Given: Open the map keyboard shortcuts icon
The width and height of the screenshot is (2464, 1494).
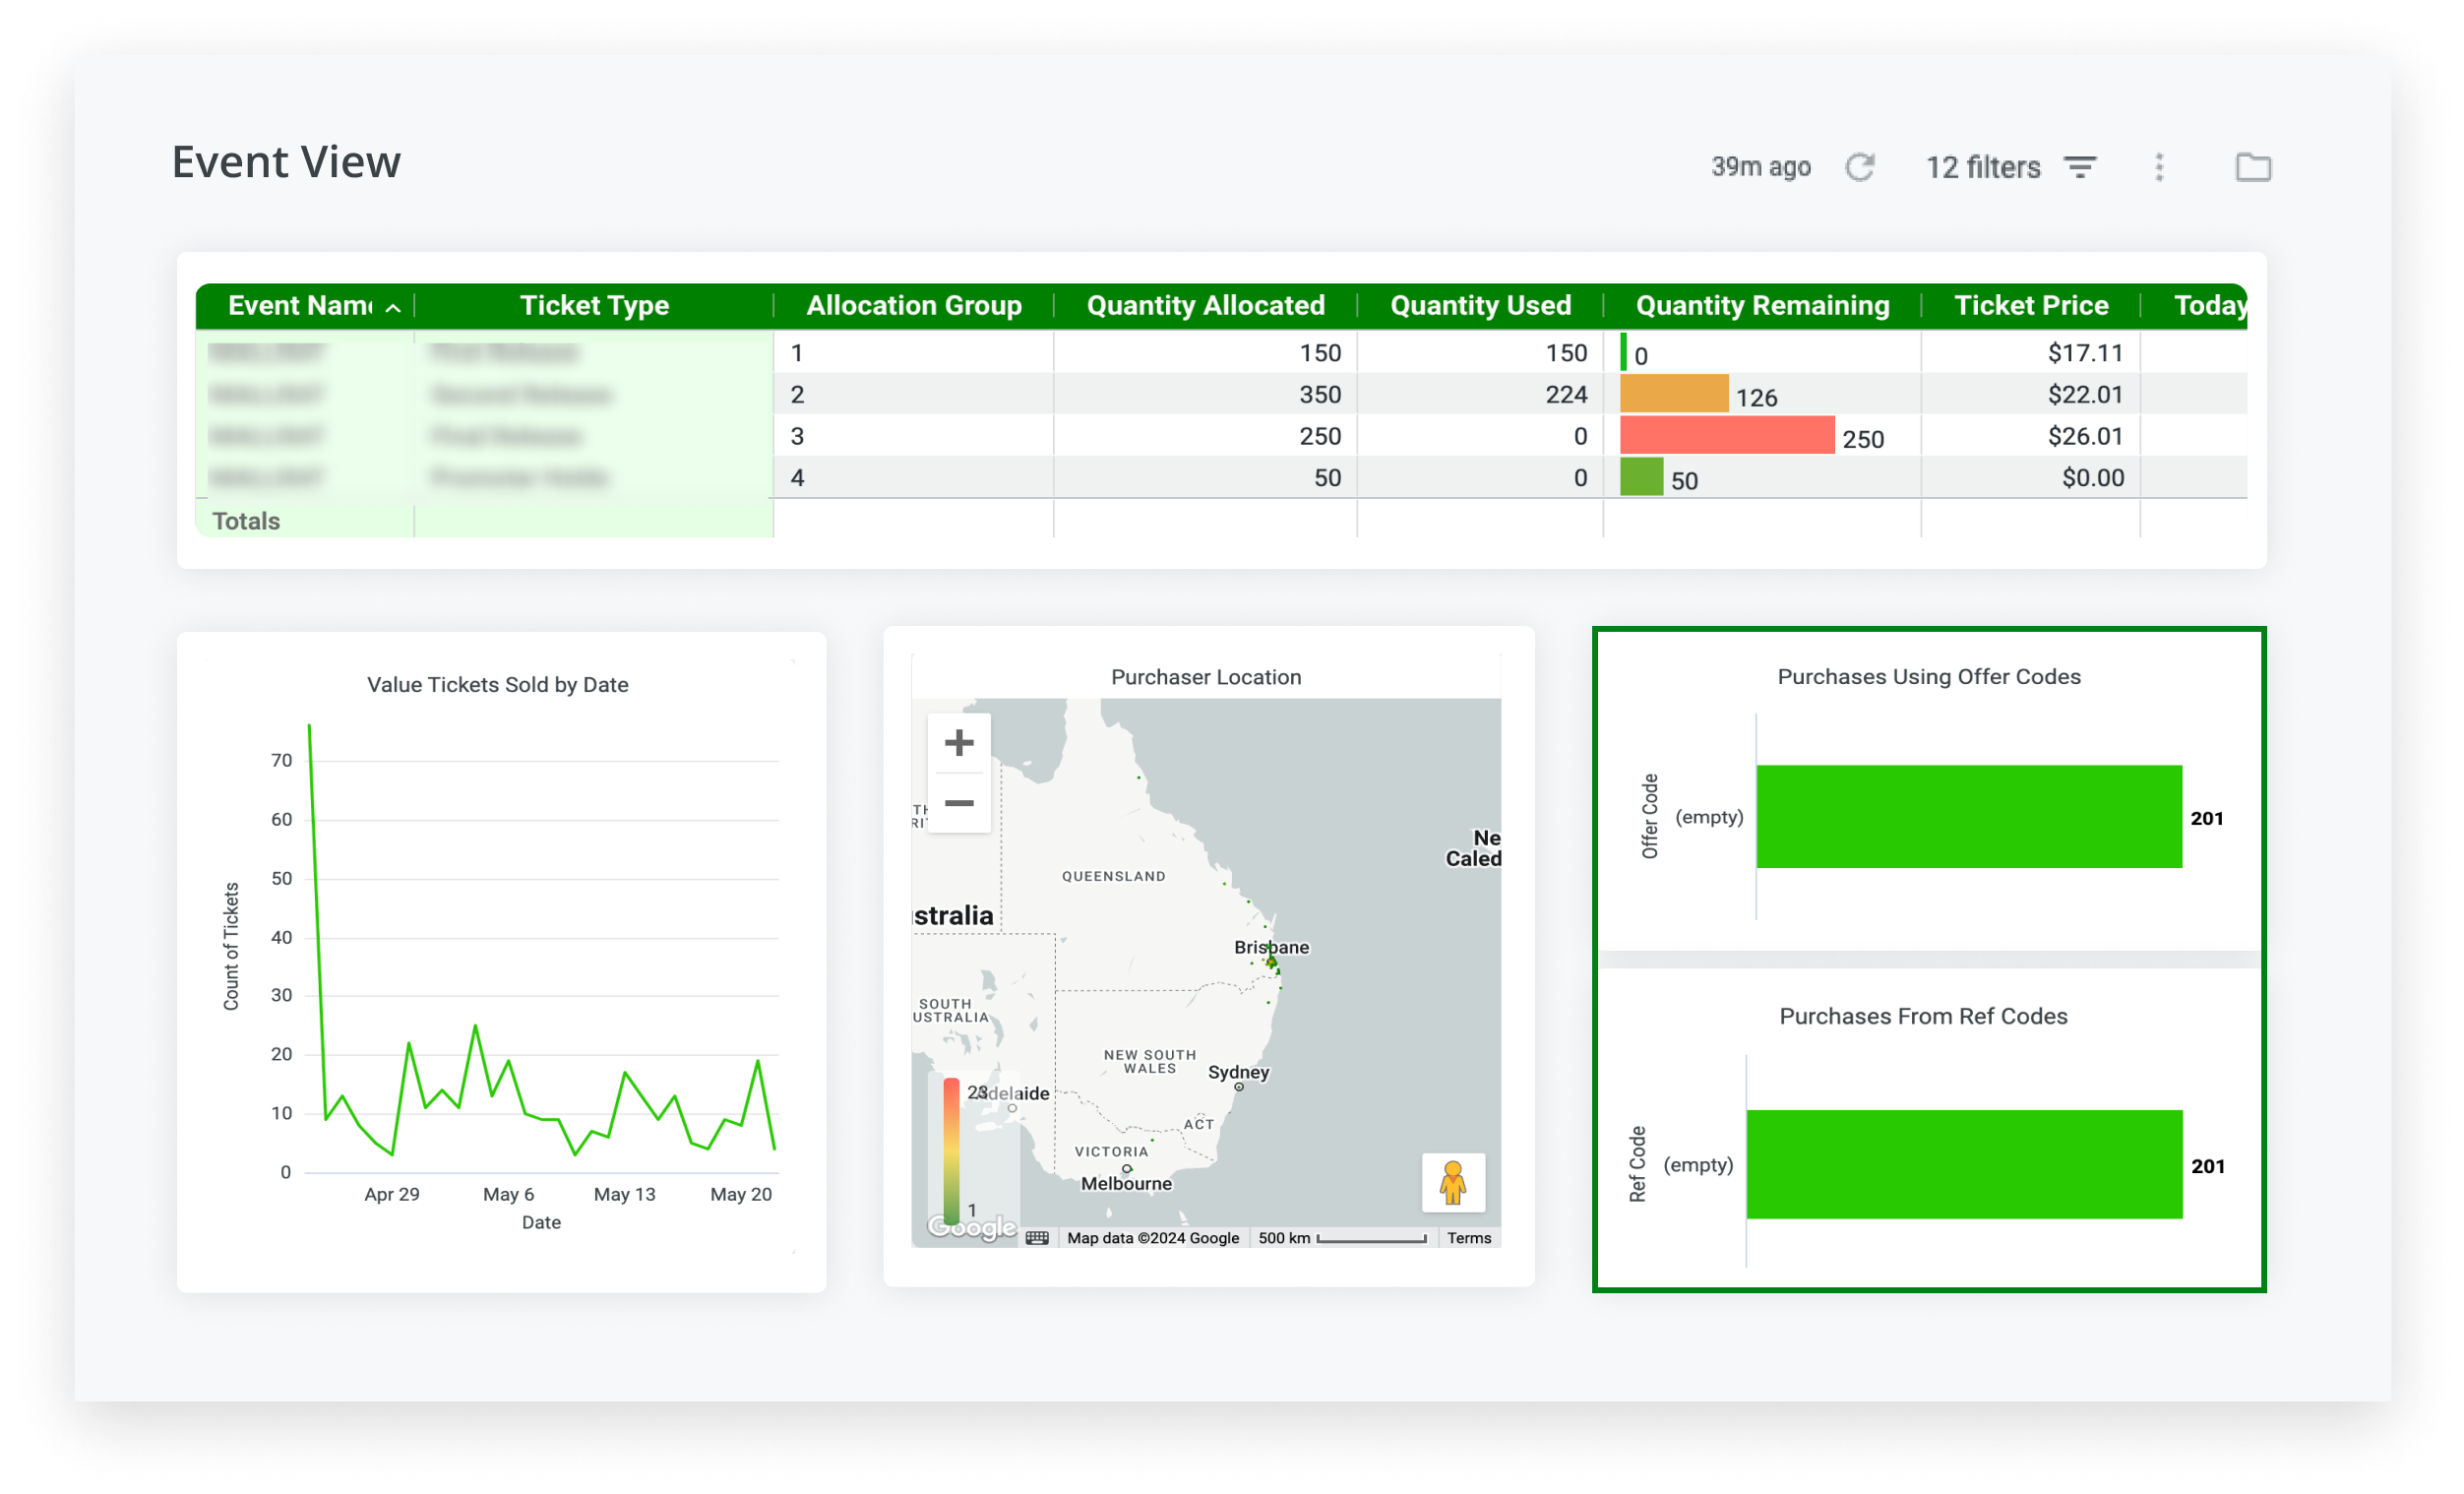Looking at the screenshot, I should (x=1038, y=1238).
